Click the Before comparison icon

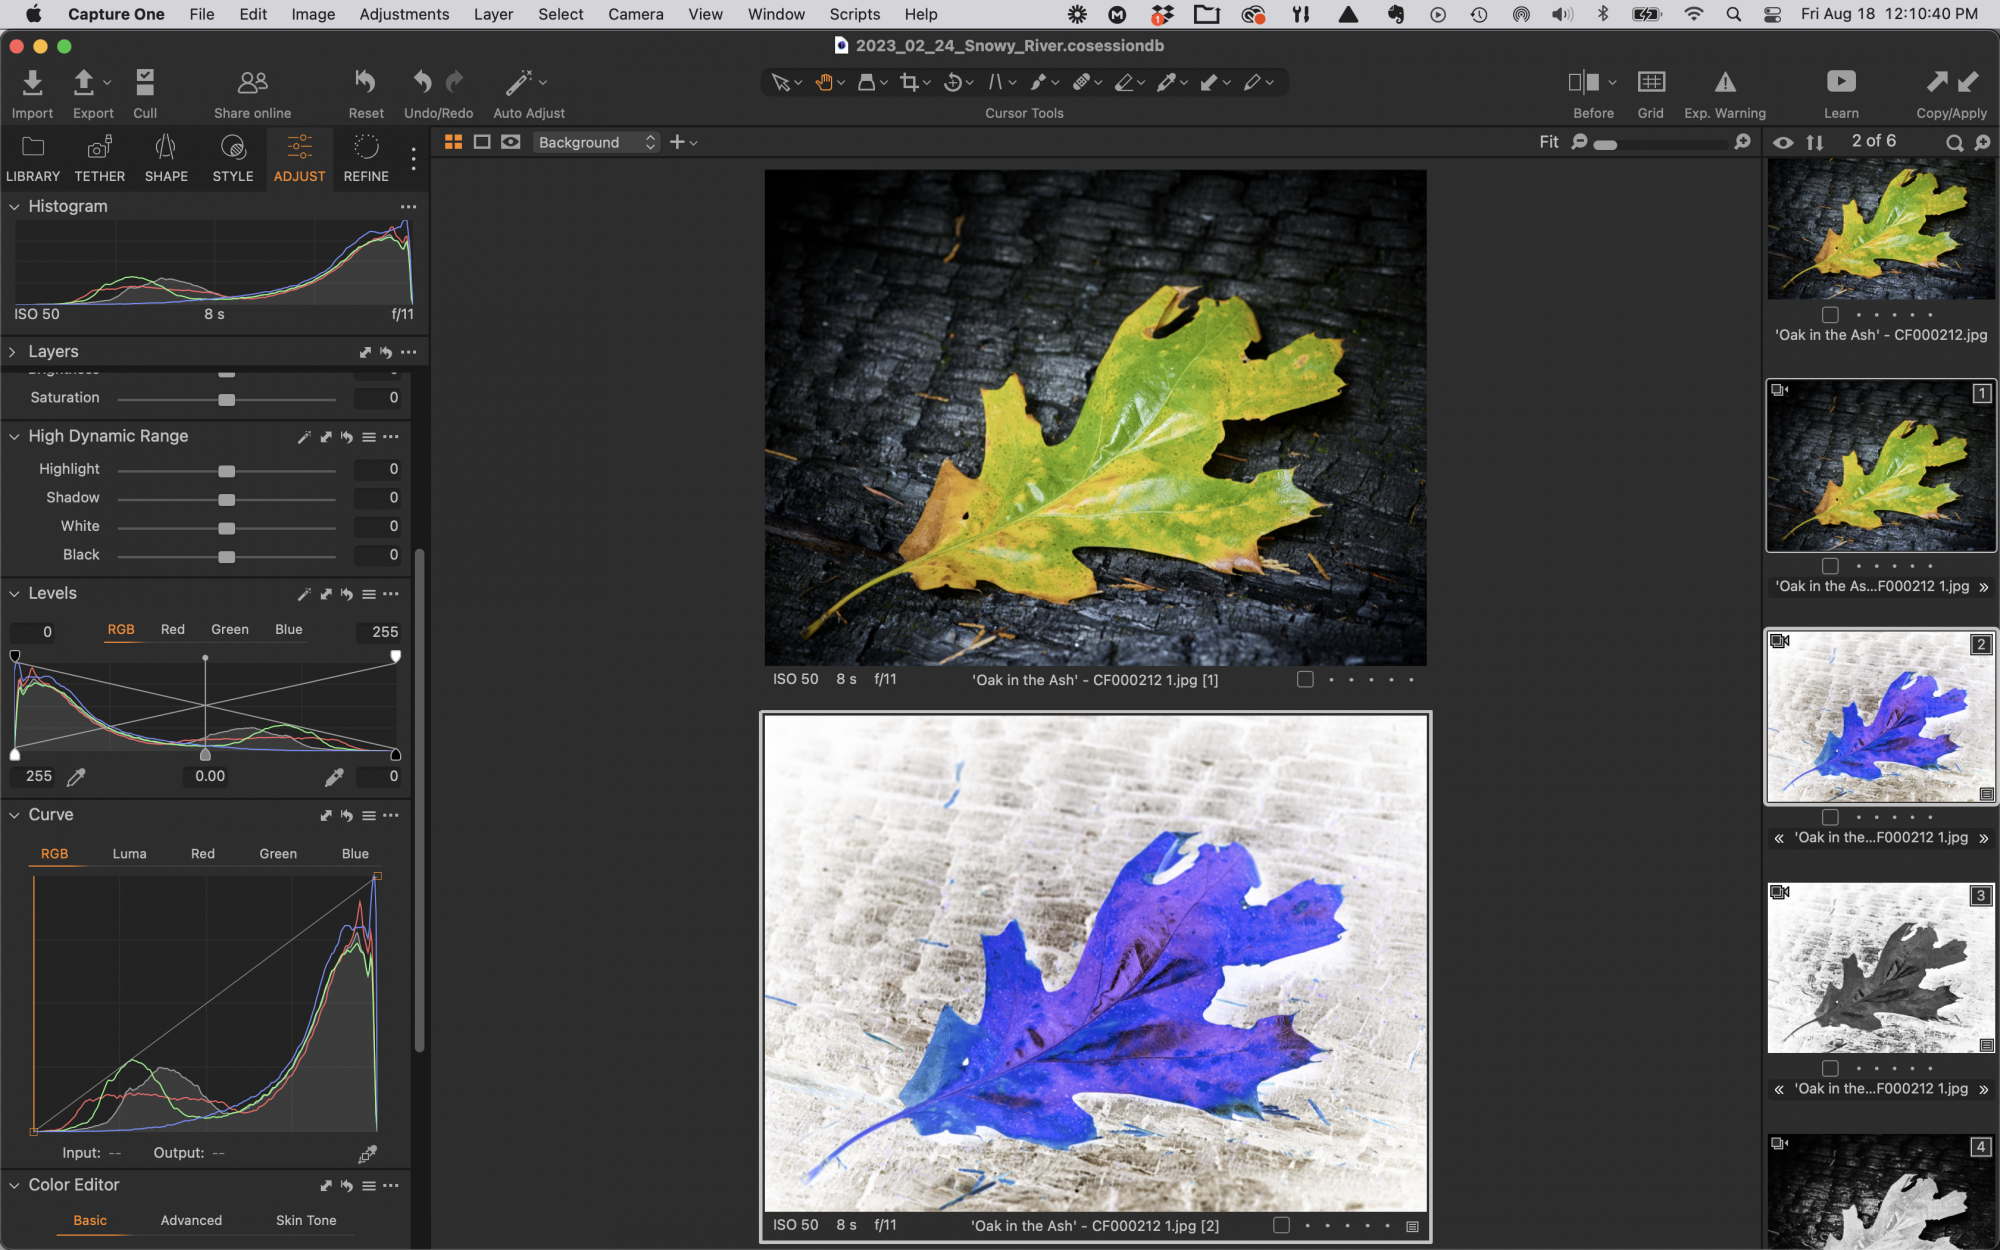click(x=1583, y=82)
